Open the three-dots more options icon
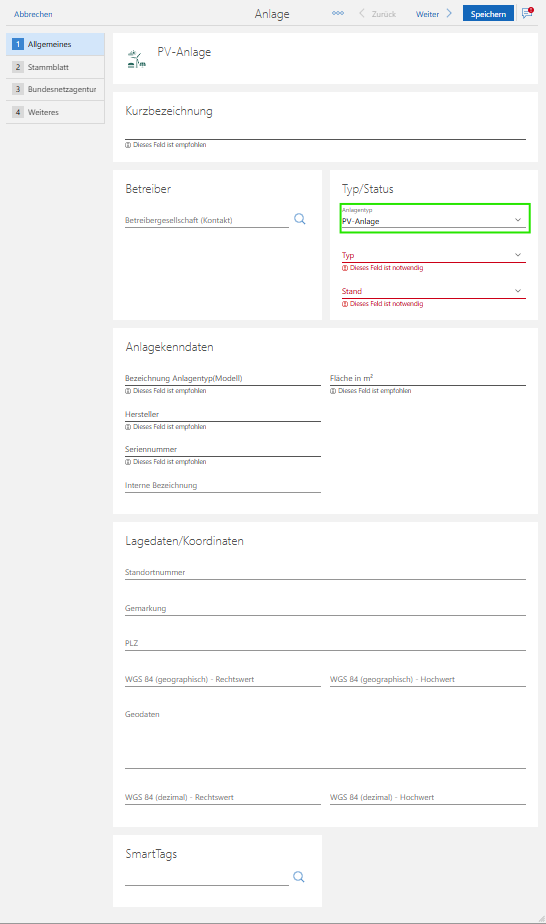The height and width of the screenshot is (924, 546). (x=337, y=13)
